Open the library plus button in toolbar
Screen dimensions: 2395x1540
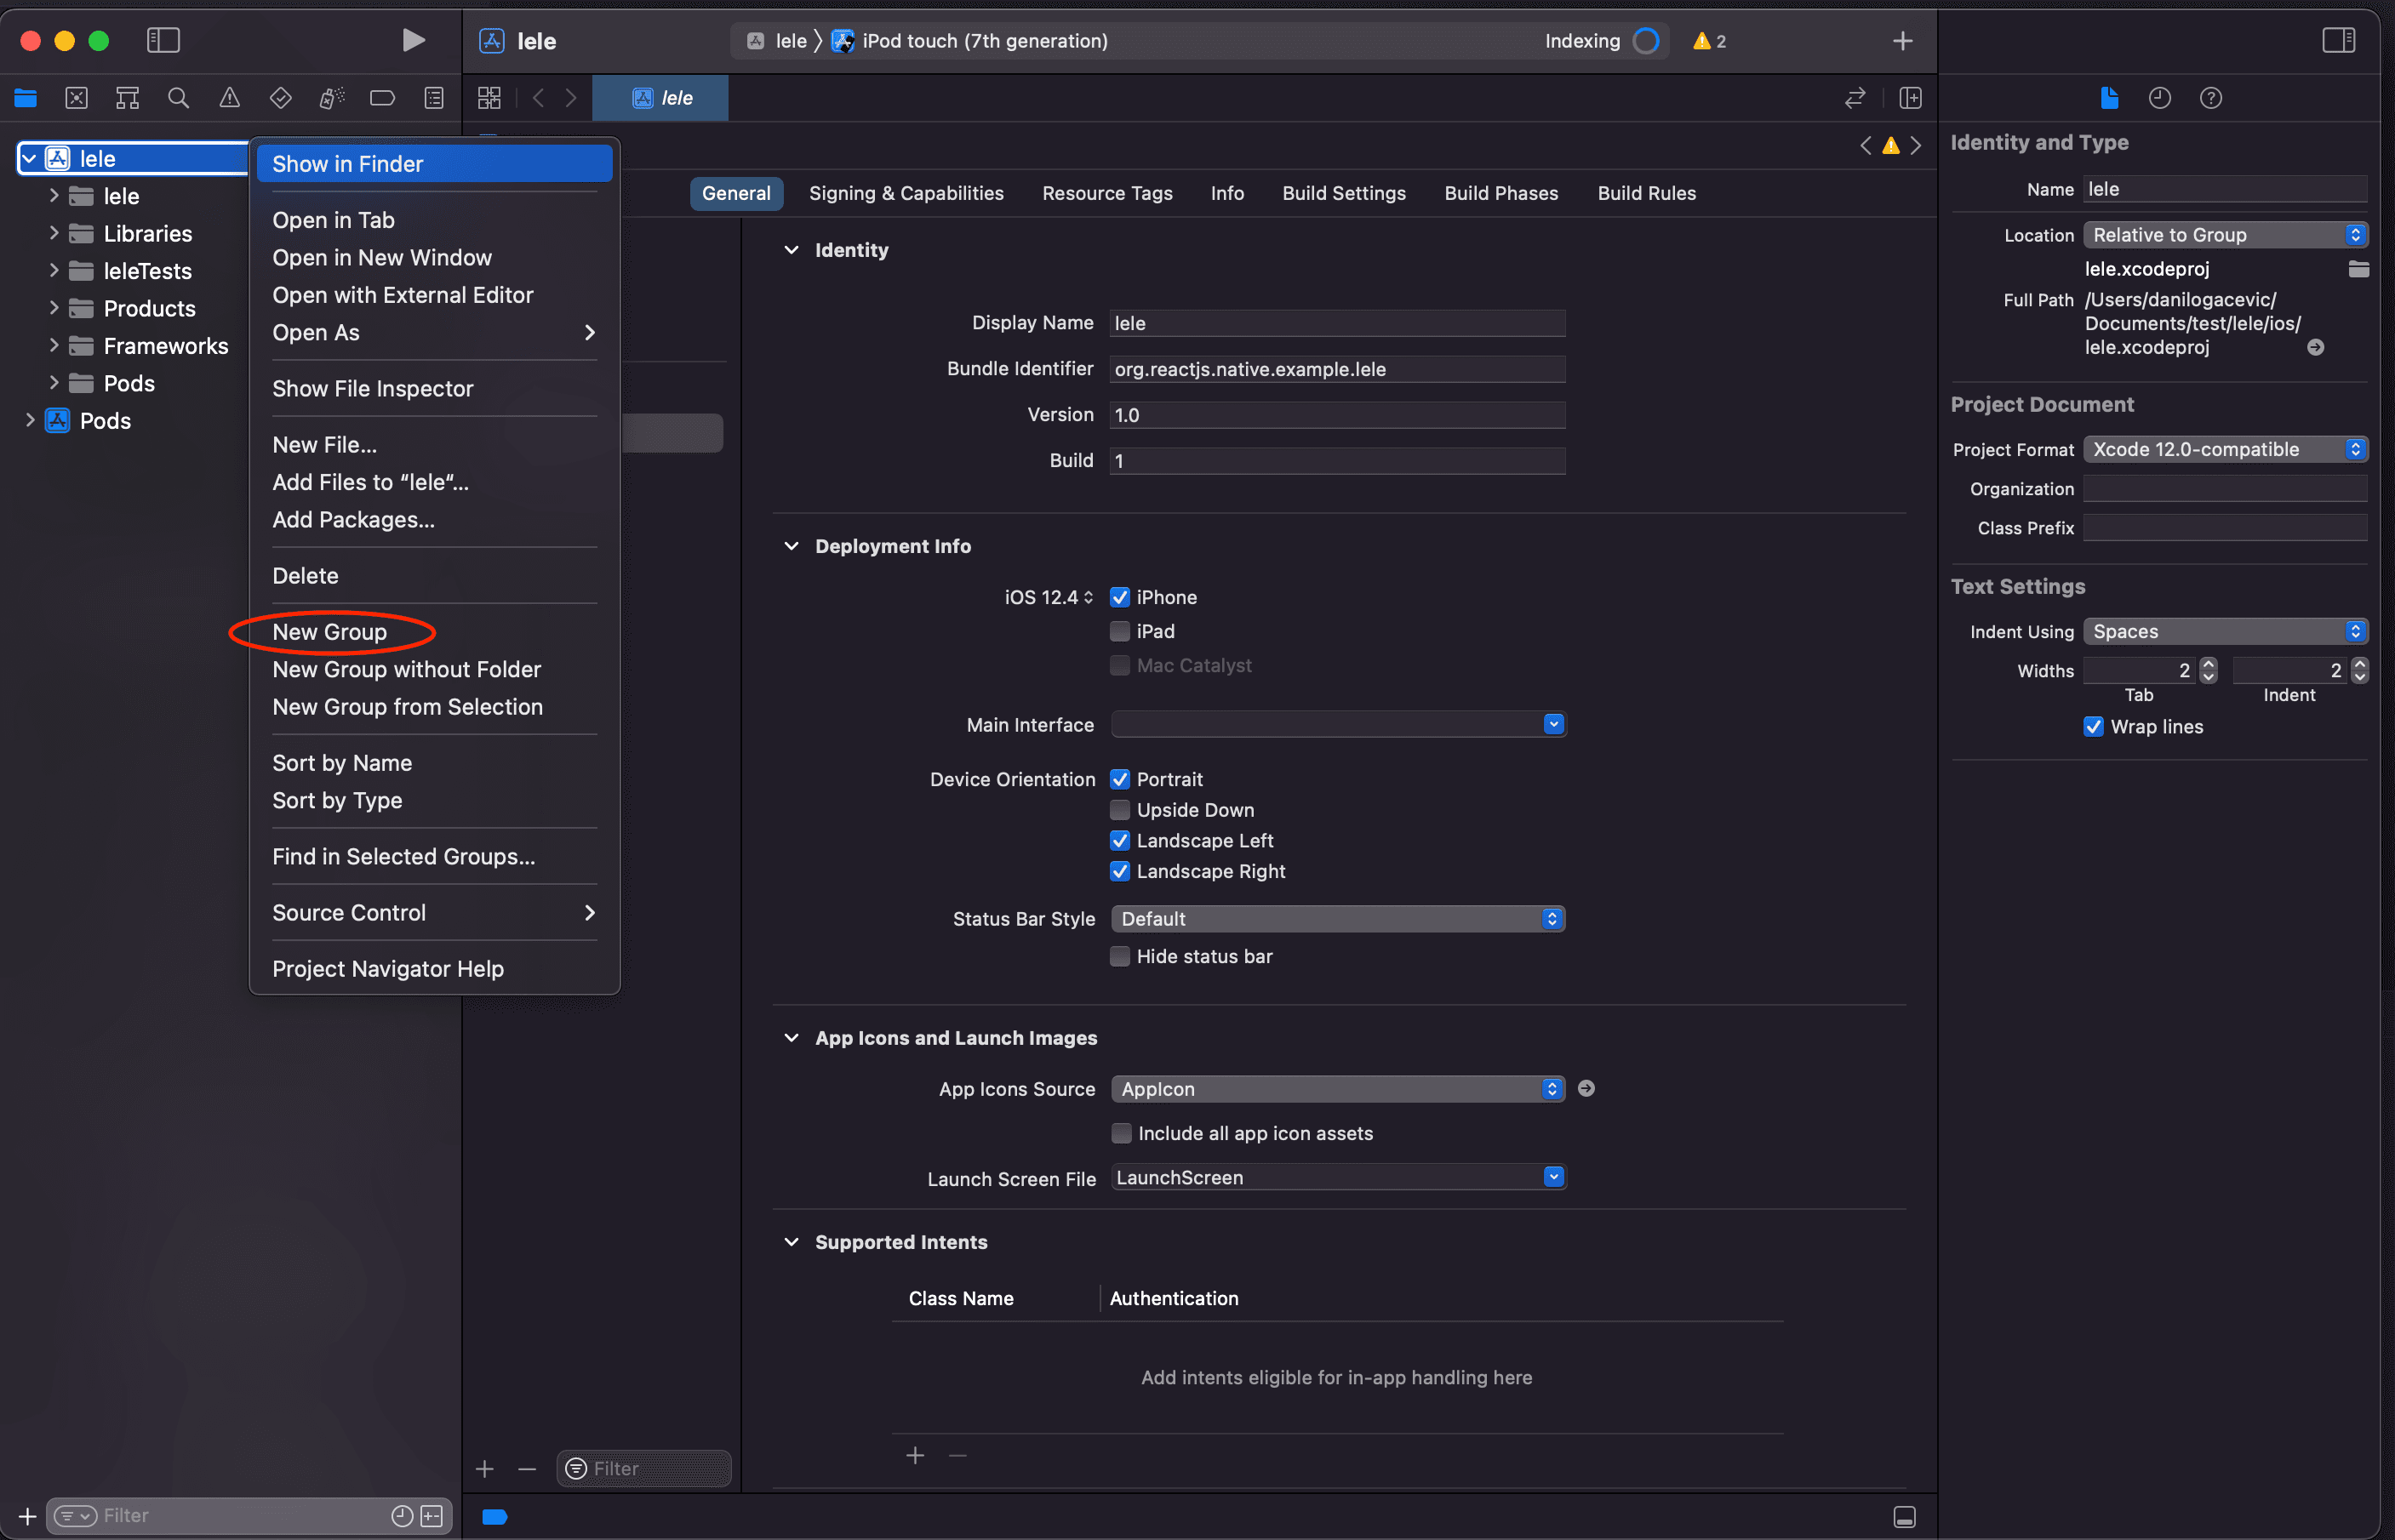pyautogui.click(x=1903, y=41)
